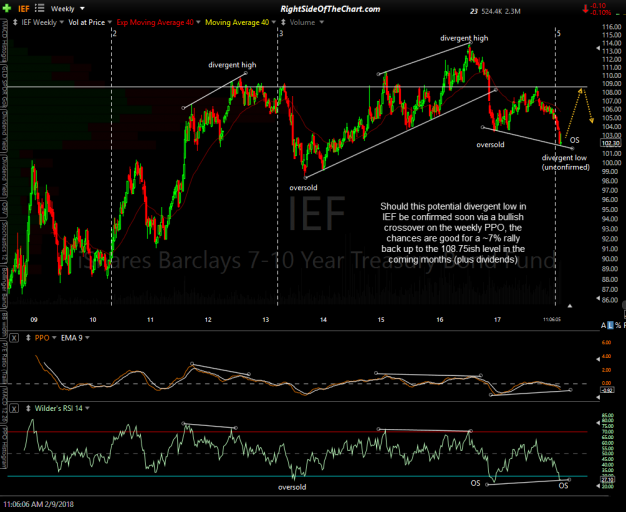This screenshot has width=626, height=512.
Task: Click the vertical dashed line labeled 3
Action: click(278, 168)
